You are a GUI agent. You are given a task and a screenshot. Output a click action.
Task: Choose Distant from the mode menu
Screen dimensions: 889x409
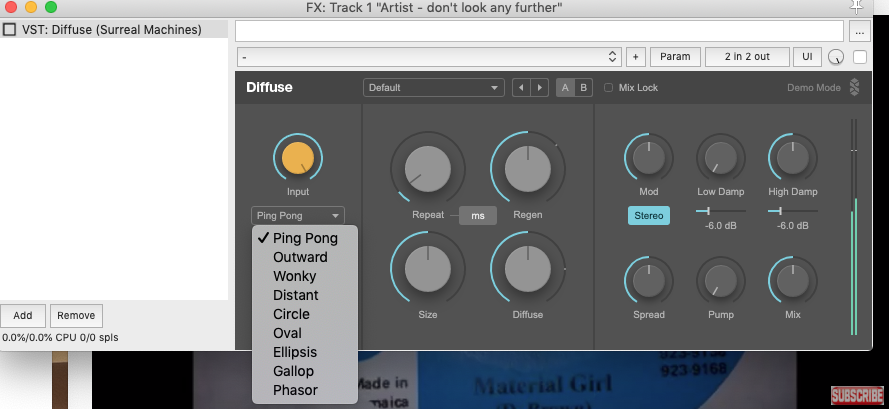point(305,295)
